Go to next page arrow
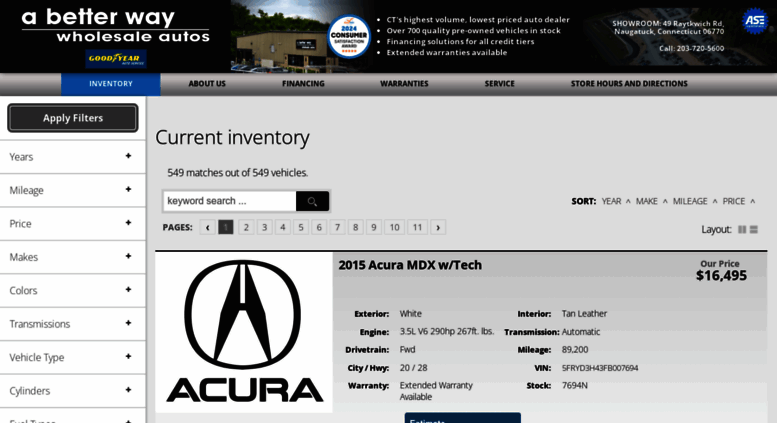Screen dimensions: 777x423 [x=438, y=227]
